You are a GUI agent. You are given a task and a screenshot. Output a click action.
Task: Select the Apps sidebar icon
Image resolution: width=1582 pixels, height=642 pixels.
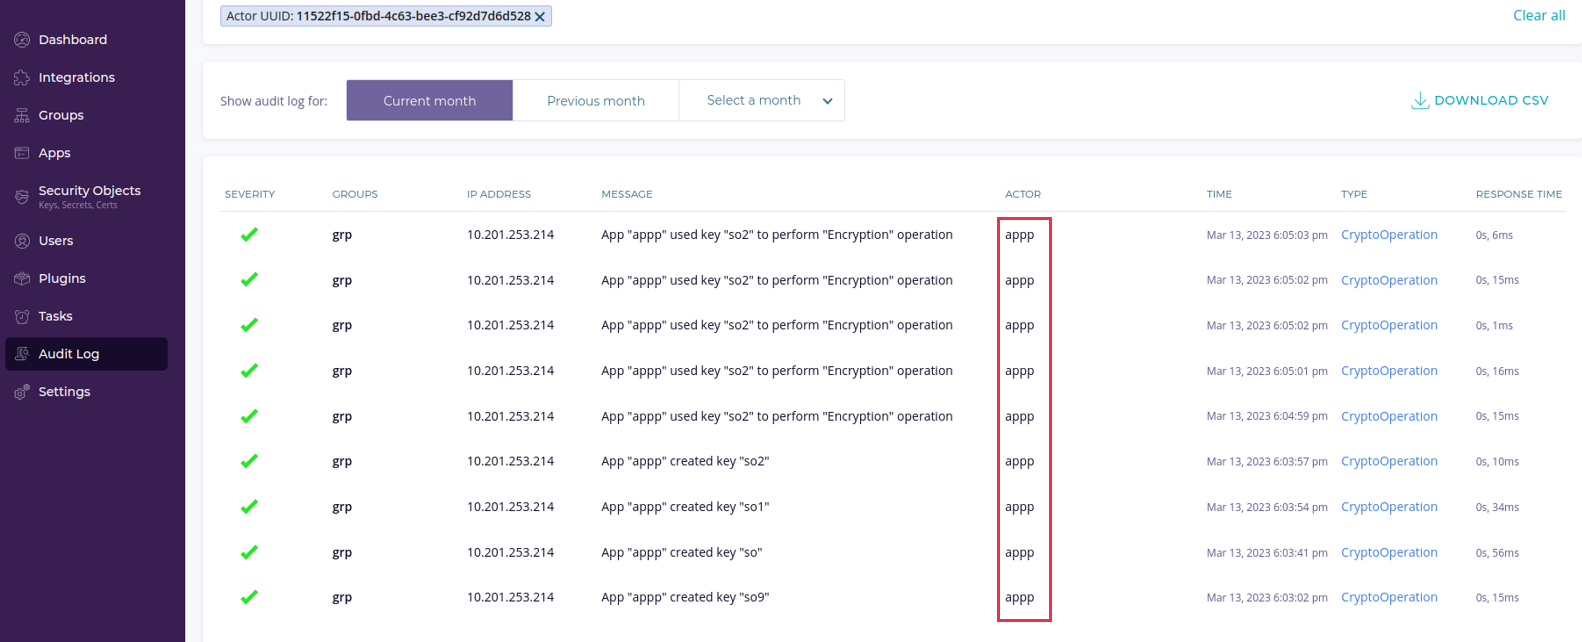22,153
